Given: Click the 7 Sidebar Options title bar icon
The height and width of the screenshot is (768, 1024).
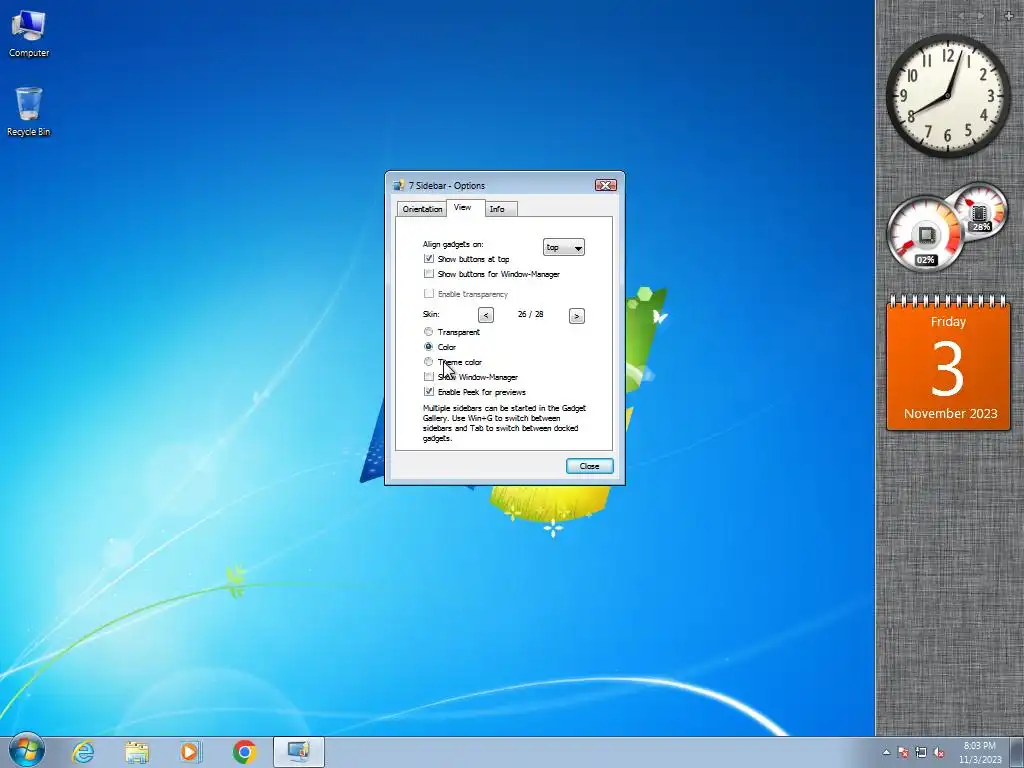Looking at the screenshot, I should coord(398,185).
